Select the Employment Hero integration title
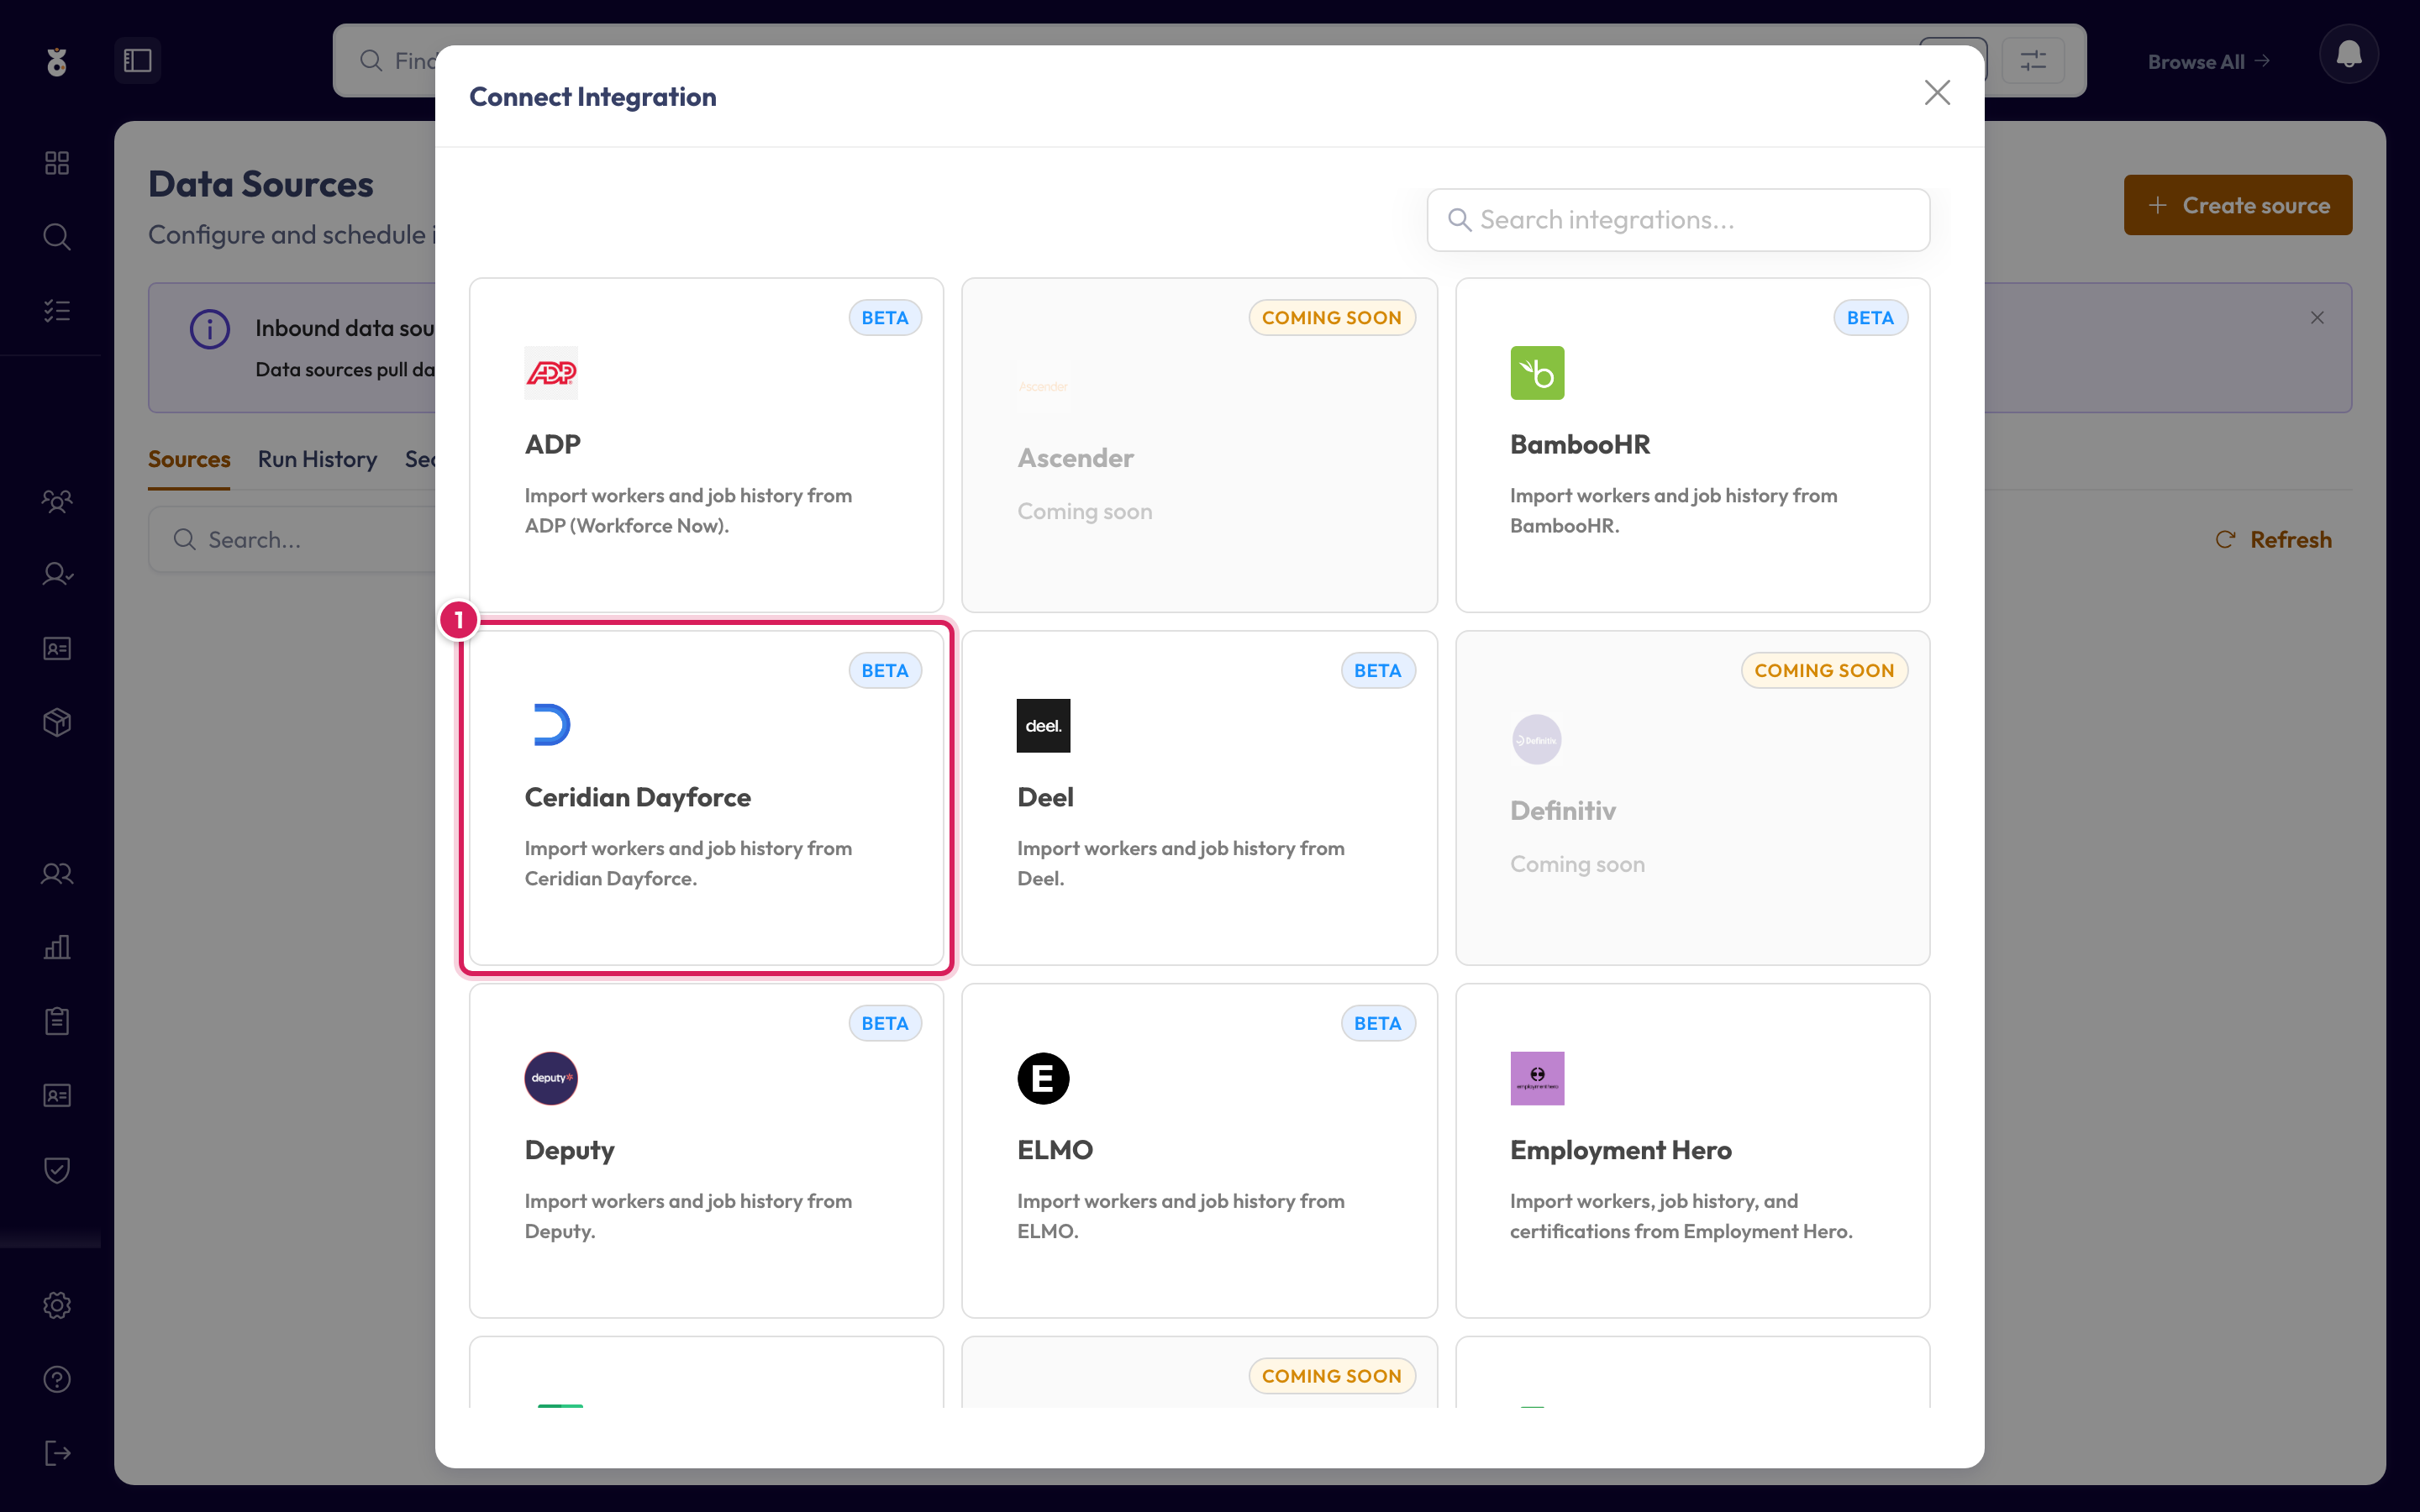The width and height of the screenshot is (2420, 1512). tap(1620, 1150)
